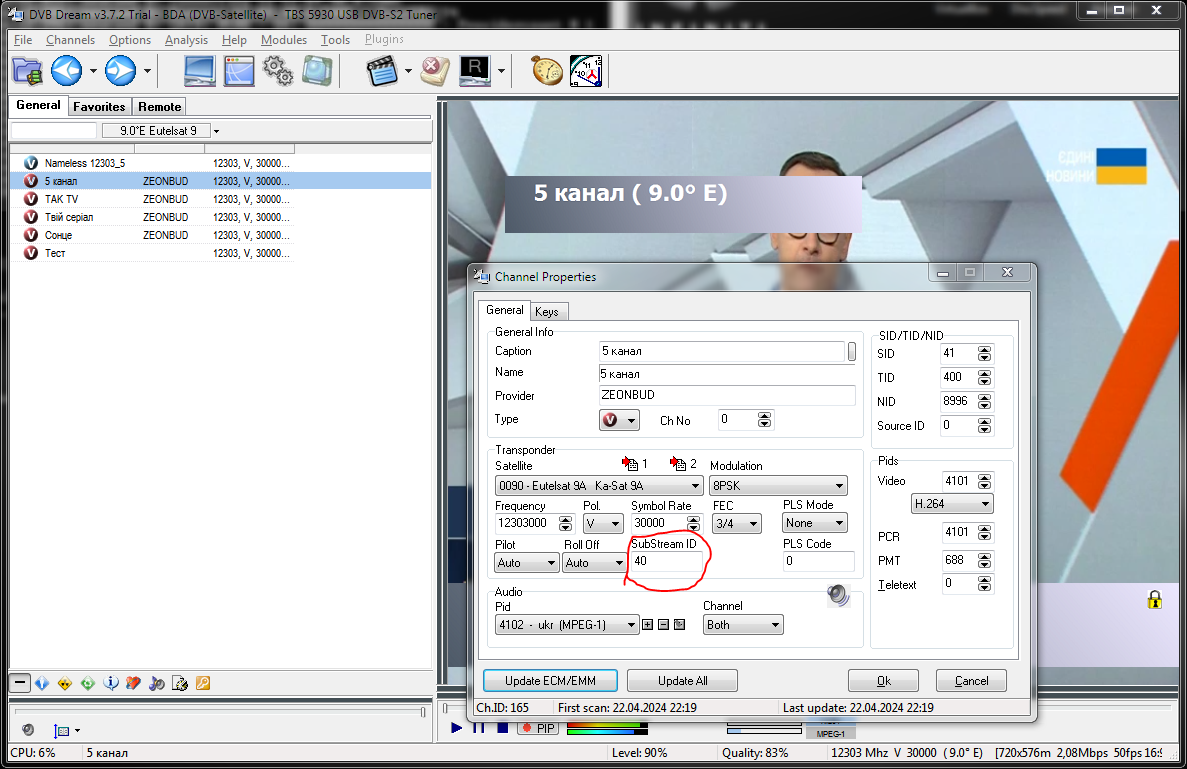
Task: Click the green snapshot frame toolbar icon
Action: [317, 71]
